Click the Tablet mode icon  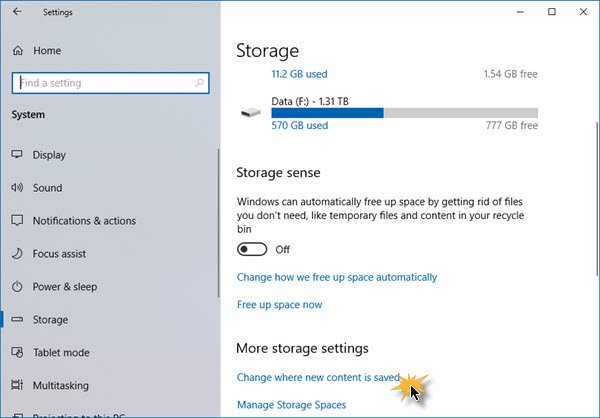point(17,353)
